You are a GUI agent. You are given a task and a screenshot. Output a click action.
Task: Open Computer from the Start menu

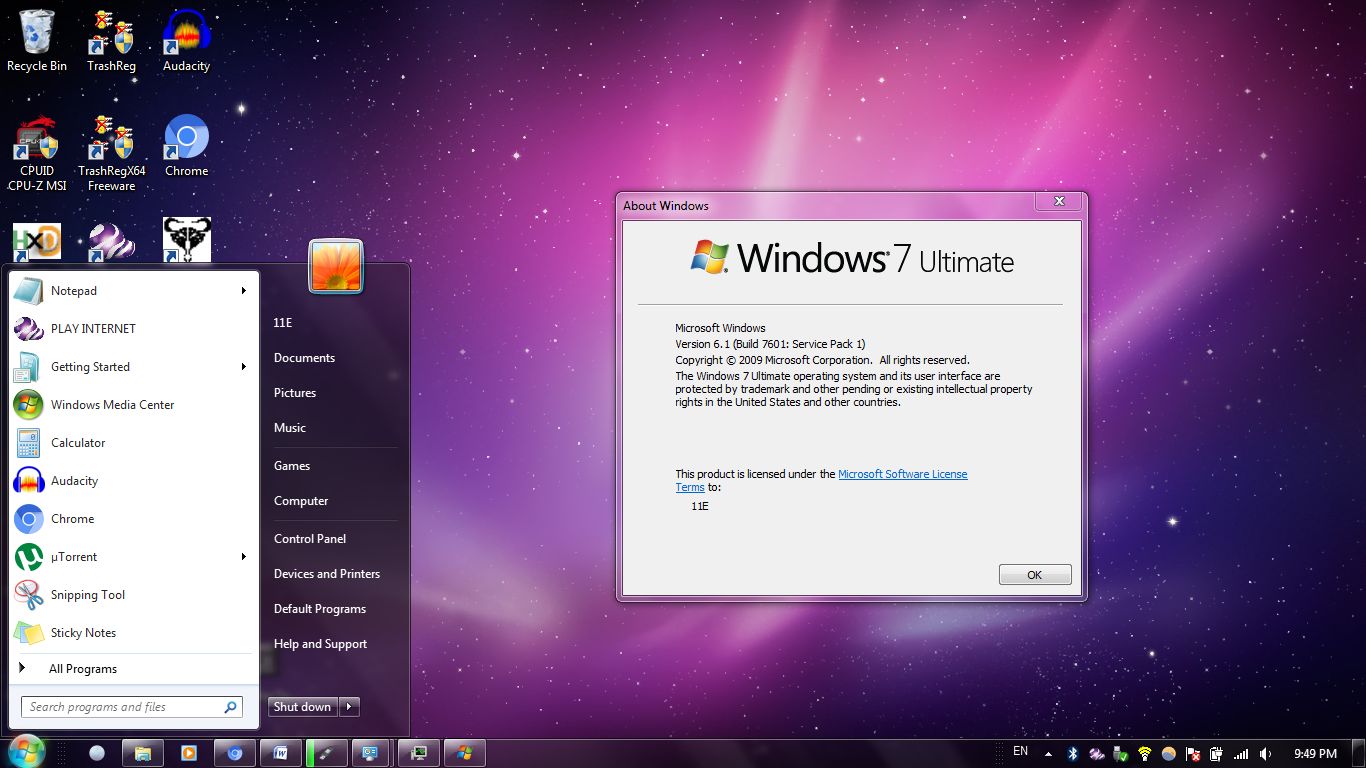(x=301, y=501)
